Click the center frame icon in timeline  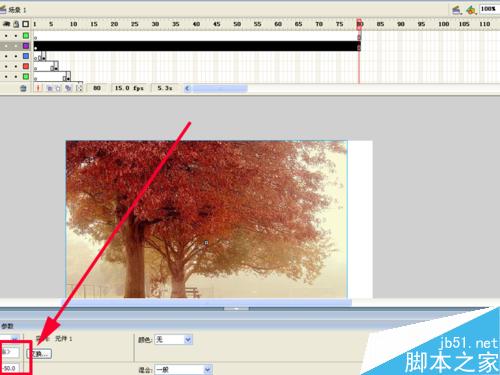pyautogui.click(x=38, y=88)
